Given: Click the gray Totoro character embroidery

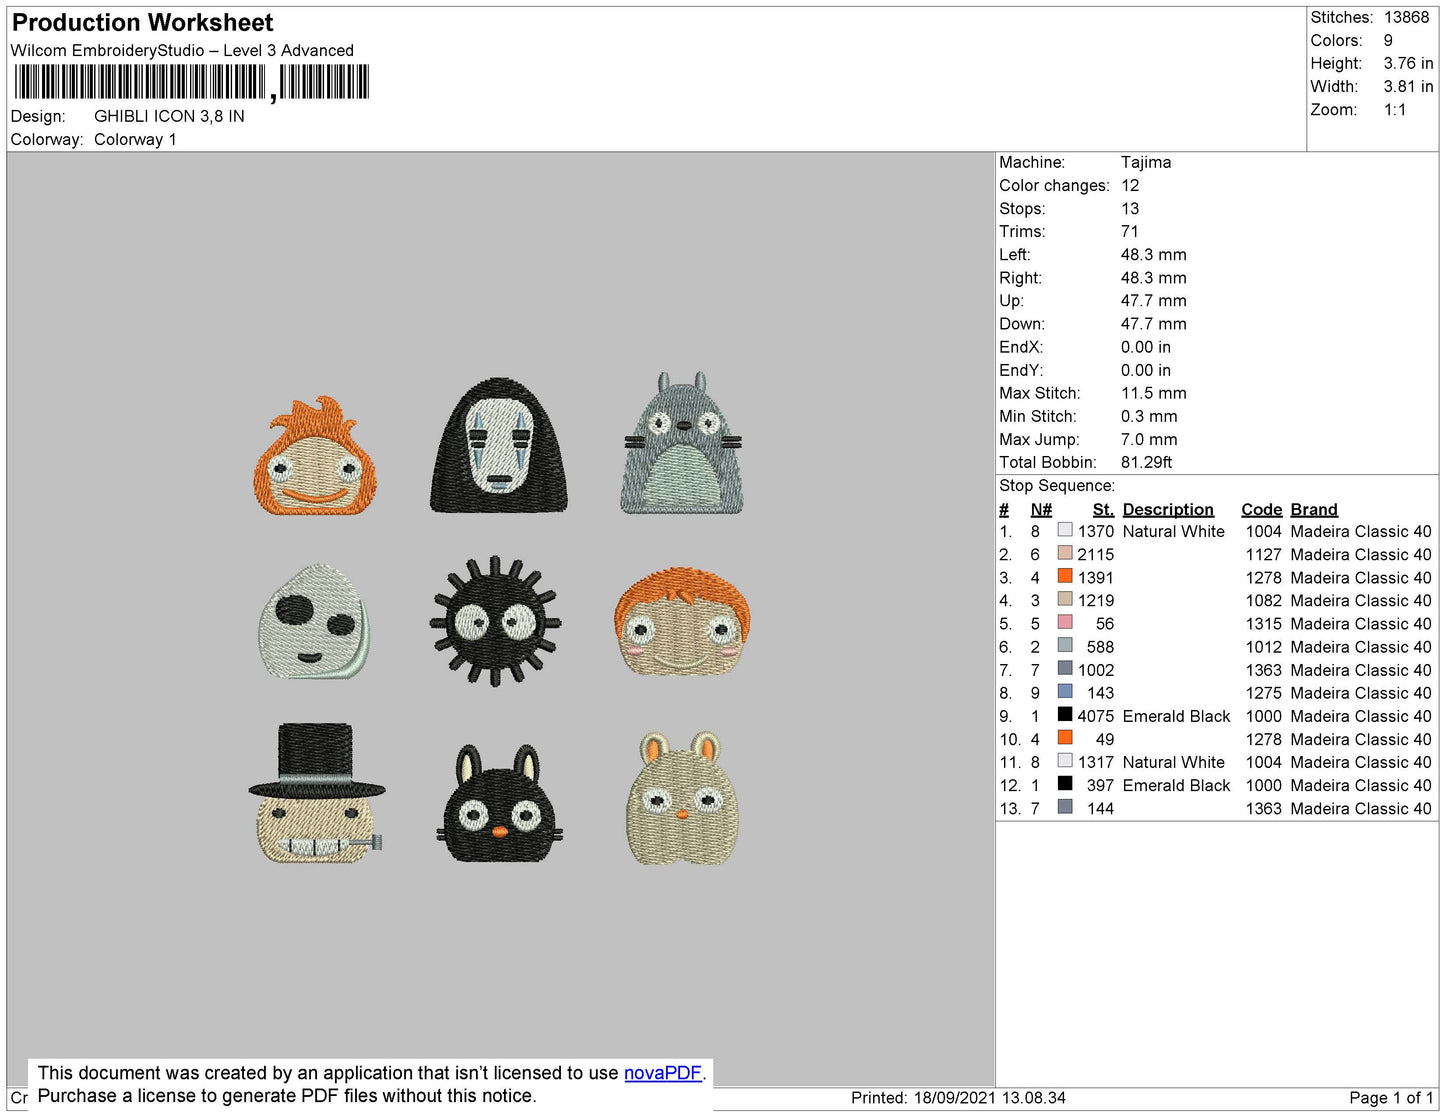Looking at the screenshot, I should (x=682, y=444).
